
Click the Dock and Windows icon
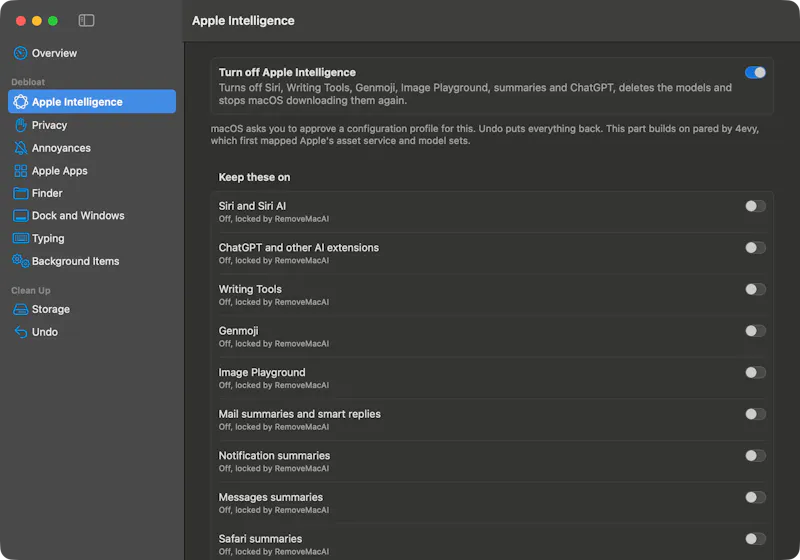point(20,216)
